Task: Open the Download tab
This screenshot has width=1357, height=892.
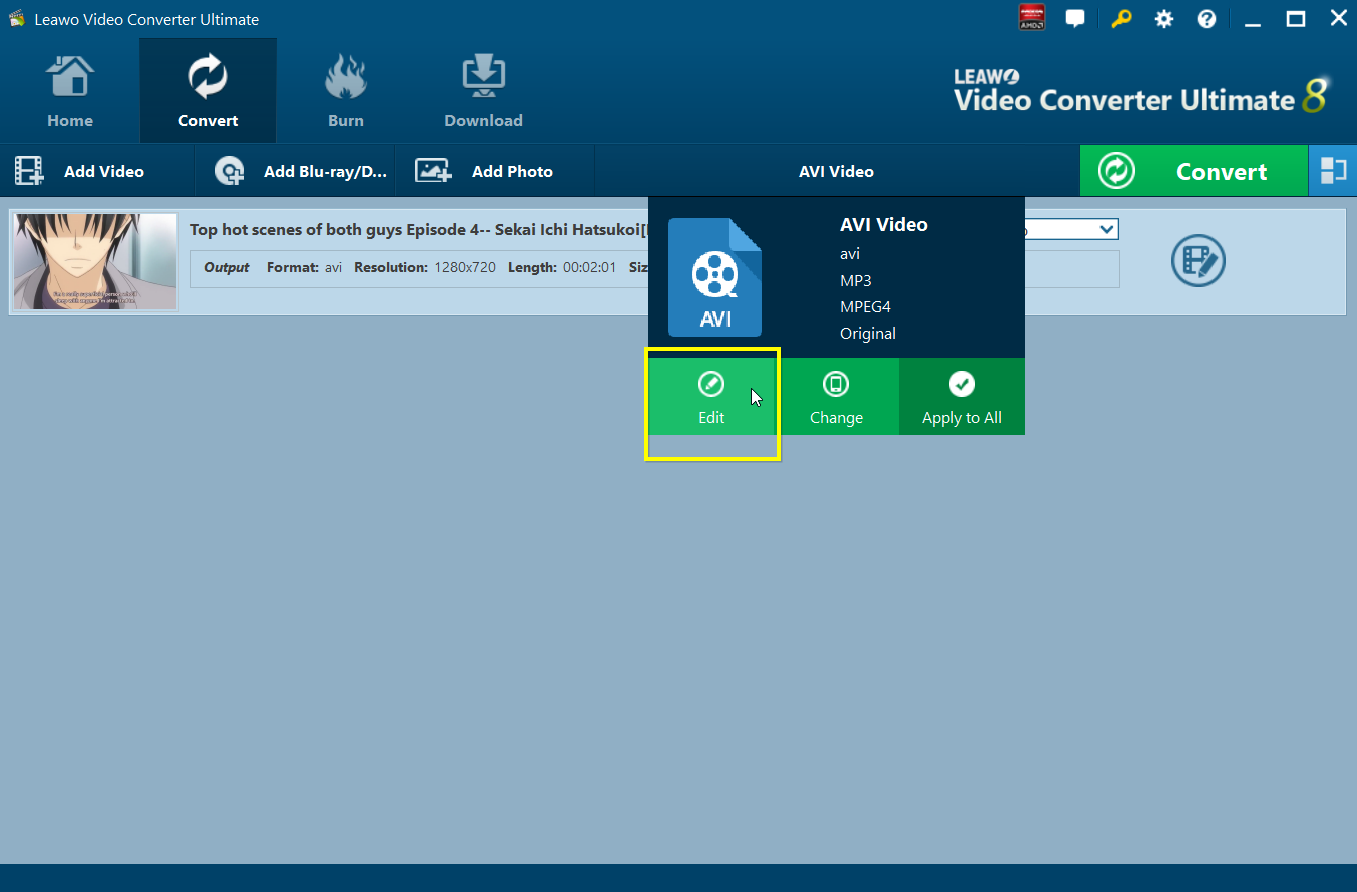Action: tap(483, 92)
